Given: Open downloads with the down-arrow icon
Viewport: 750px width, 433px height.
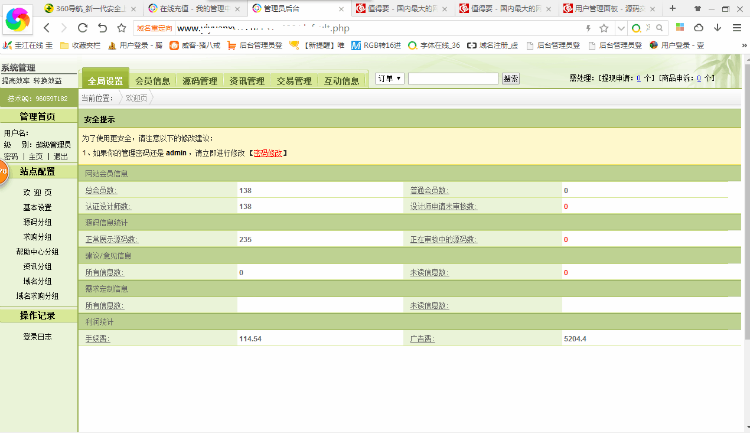Looking at the screenshot, I should click(717, 27).
